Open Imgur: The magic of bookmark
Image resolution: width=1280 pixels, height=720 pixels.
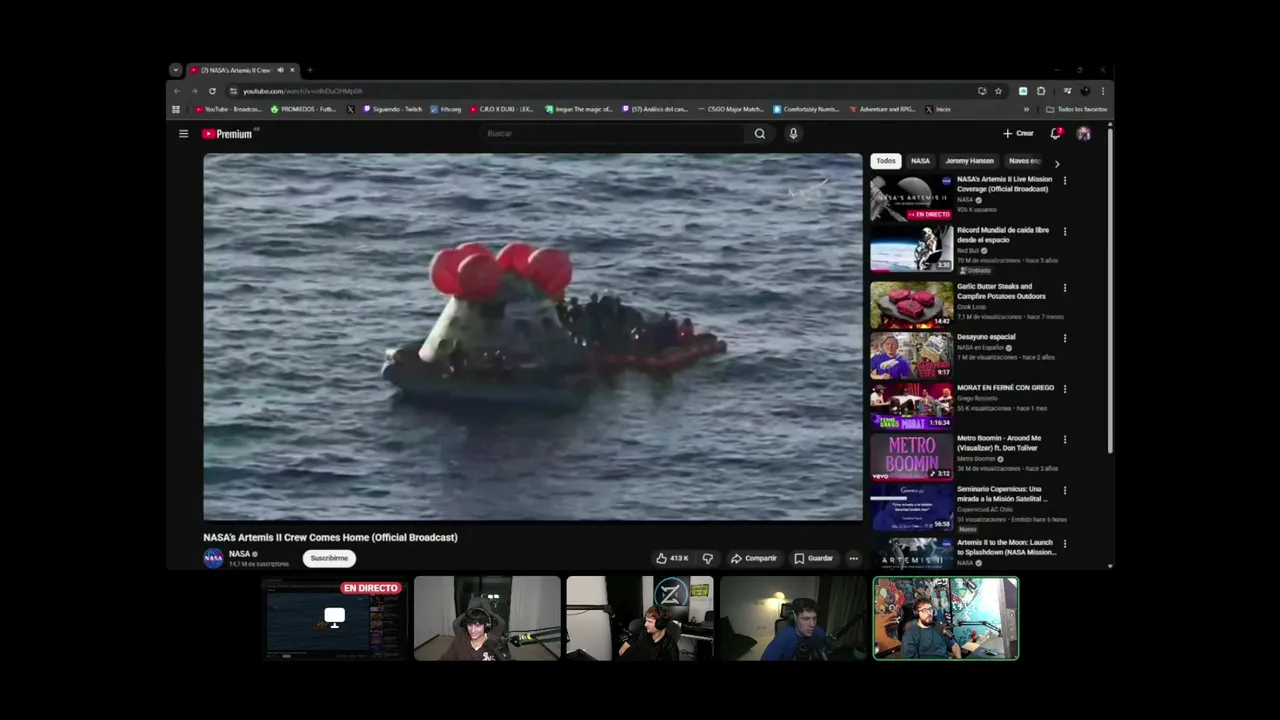580,109
